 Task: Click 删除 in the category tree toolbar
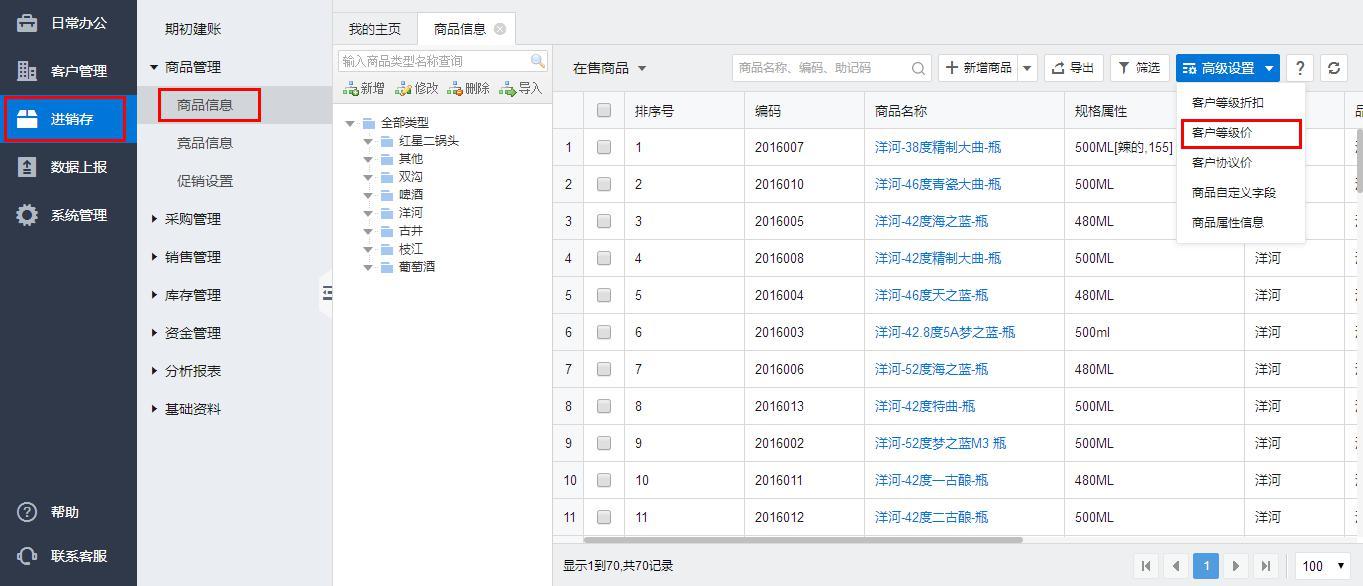[469, 89]
